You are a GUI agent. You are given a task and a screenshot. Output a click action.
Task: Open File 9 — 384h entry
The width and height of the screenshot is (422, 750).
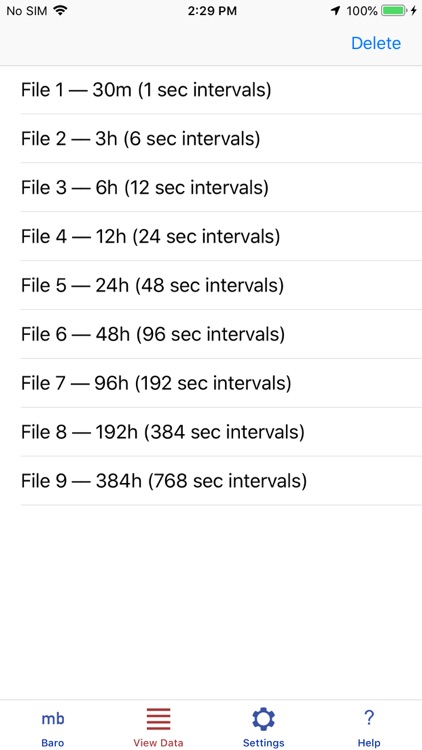211,481
